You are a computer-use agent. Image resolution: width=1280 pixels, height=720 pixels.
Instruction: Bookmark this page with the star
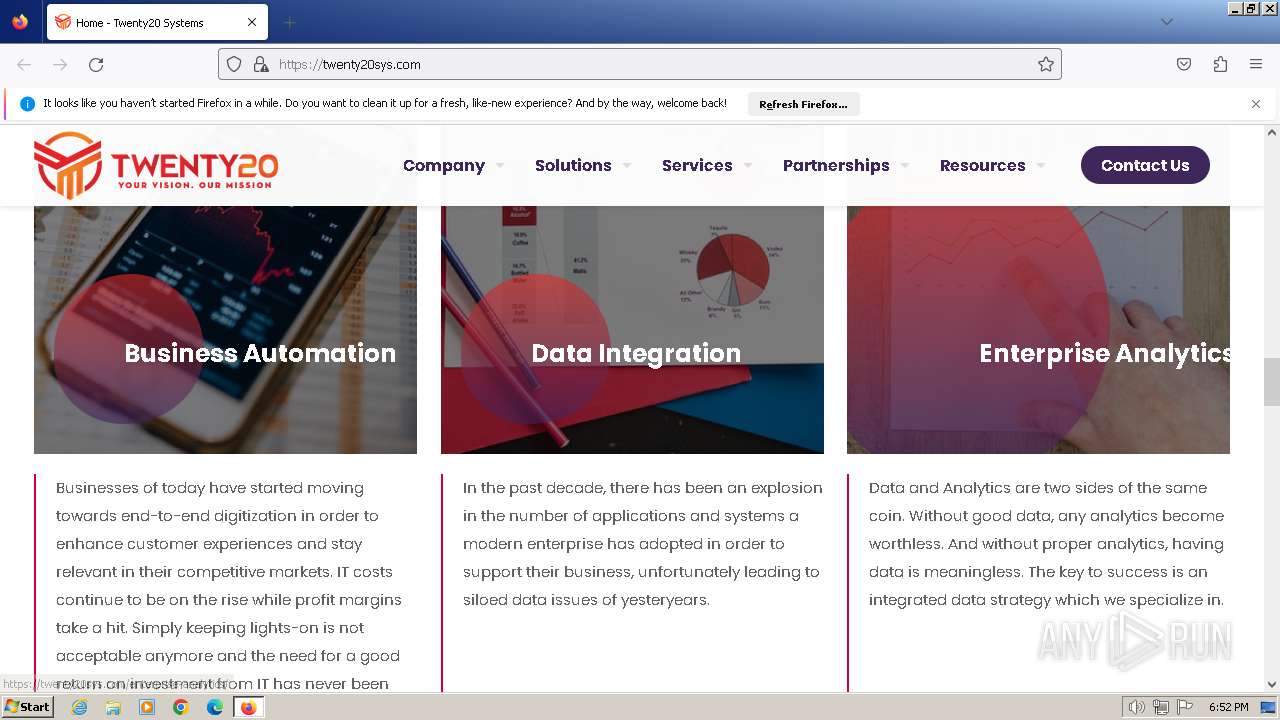point(1046,64)
